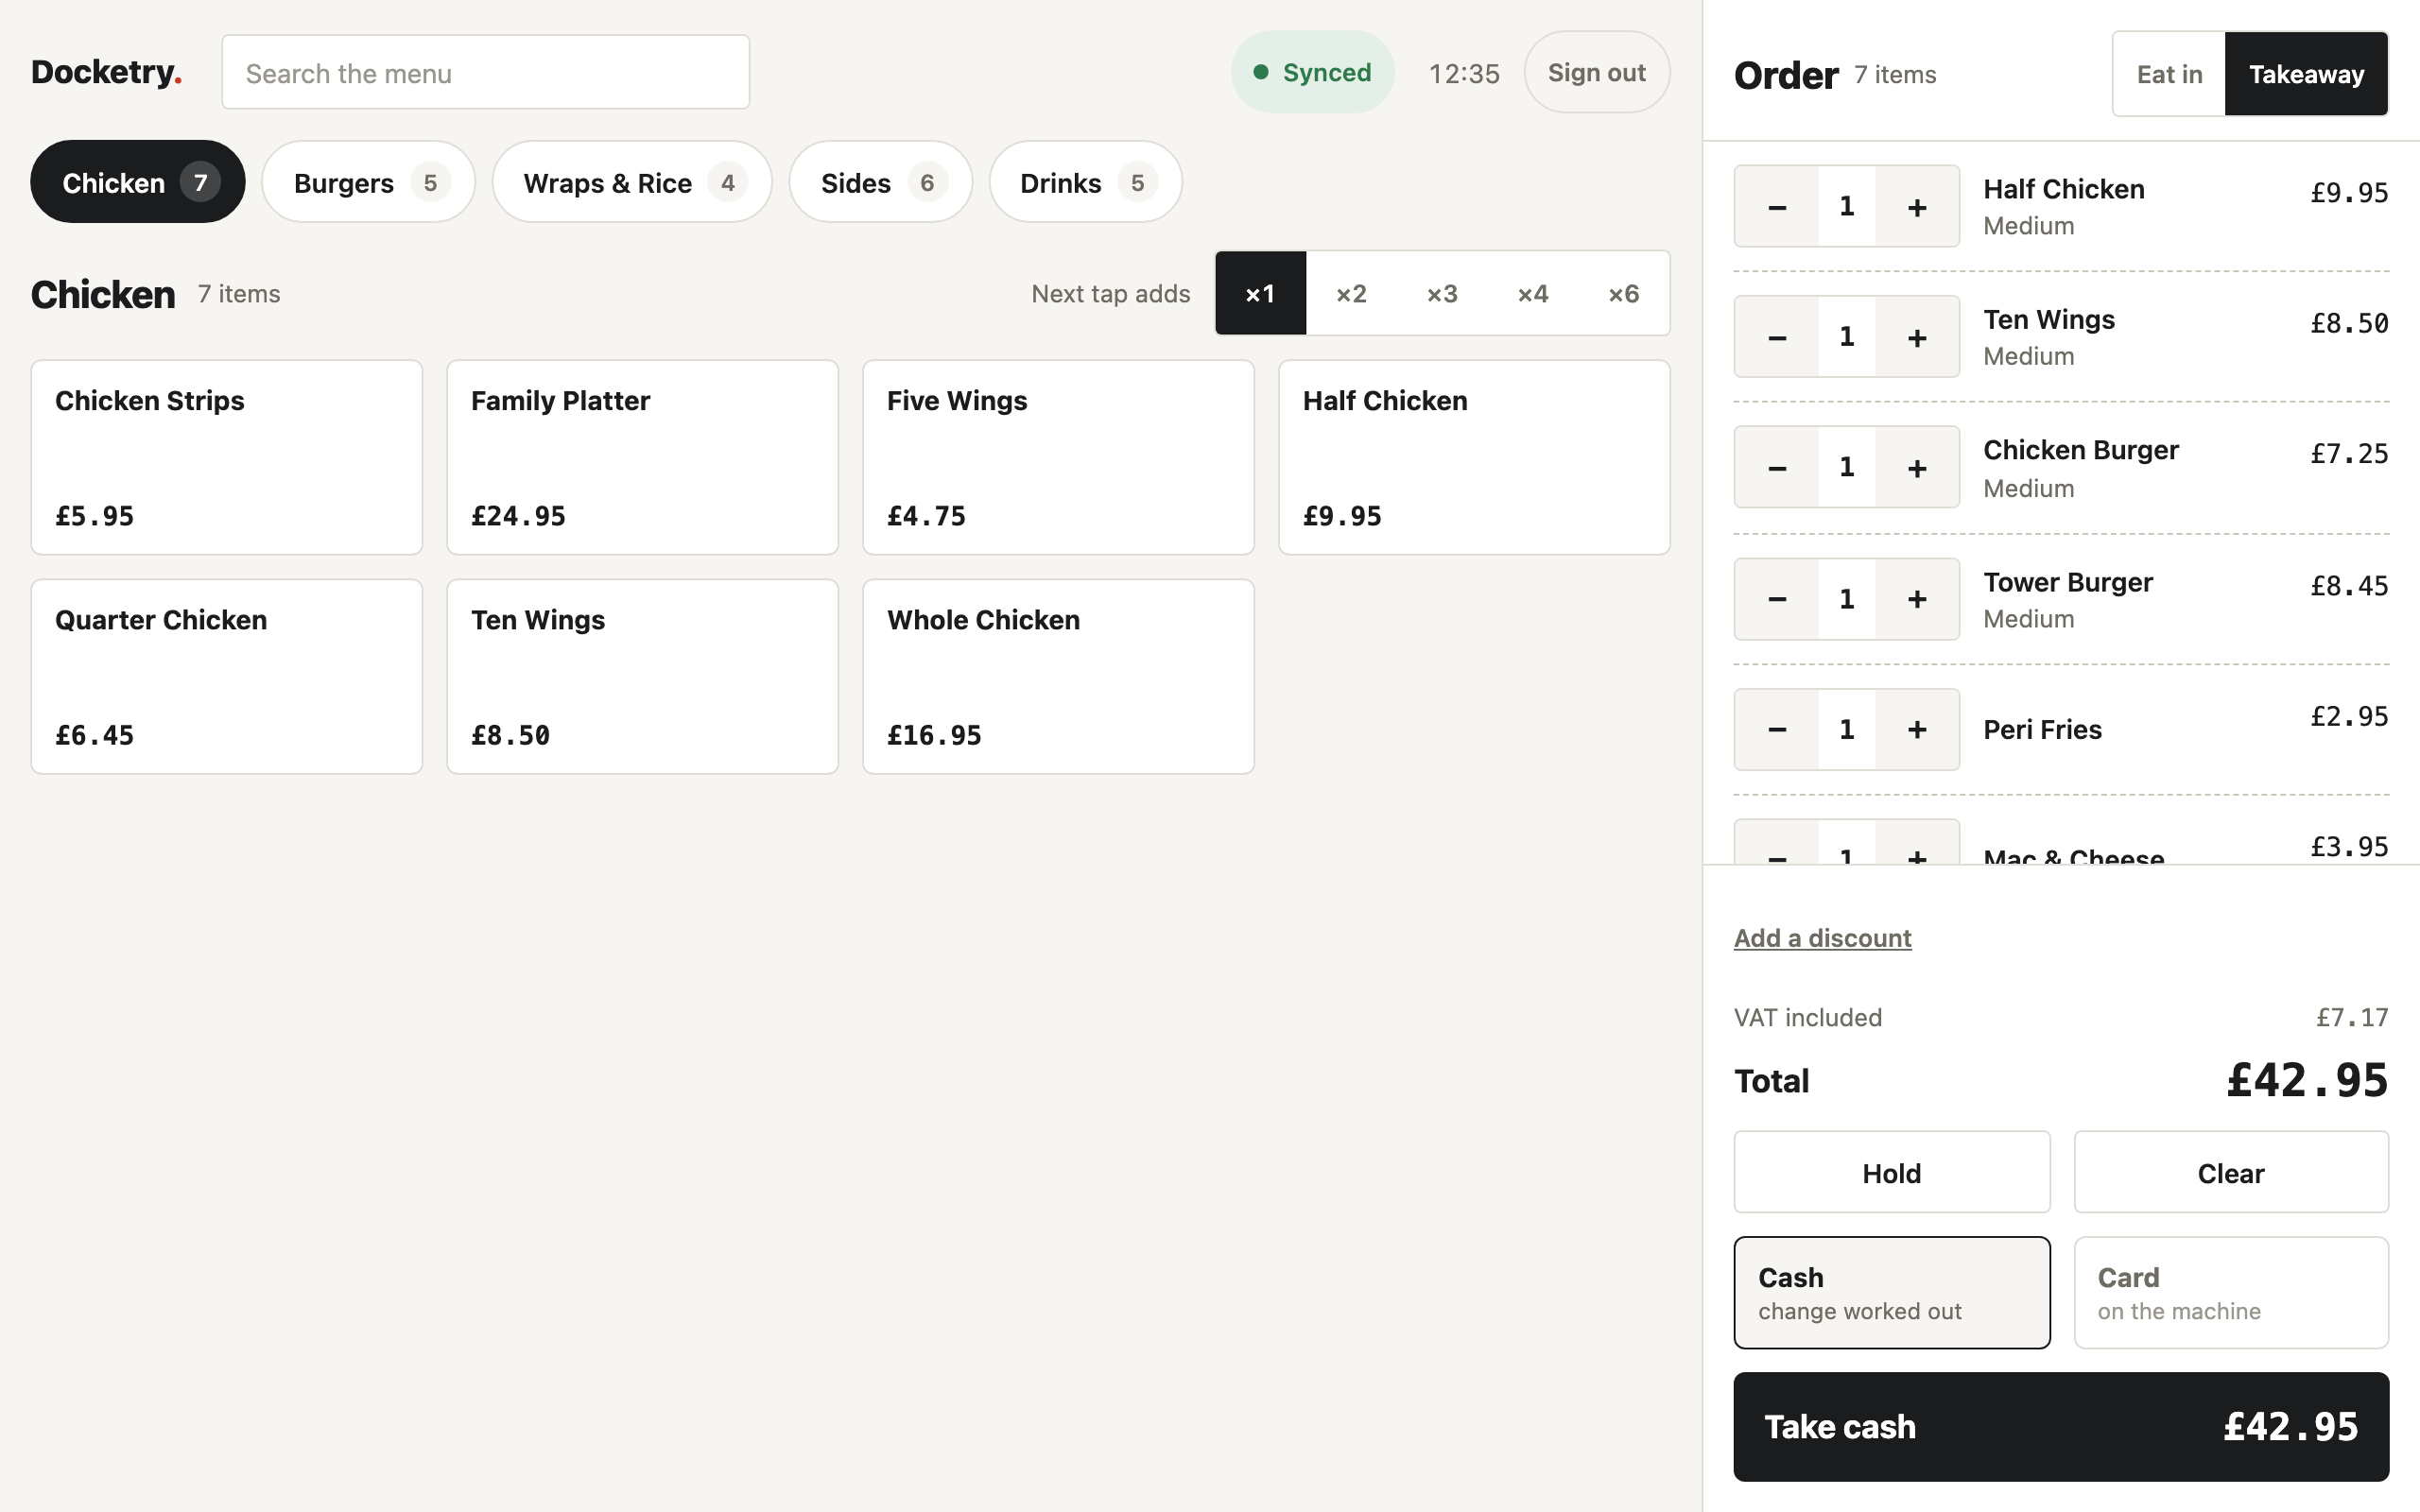The image size is (2420, 1512).
Task: Increase Half Chicken quantity with plus
Action: point(1916,206)
